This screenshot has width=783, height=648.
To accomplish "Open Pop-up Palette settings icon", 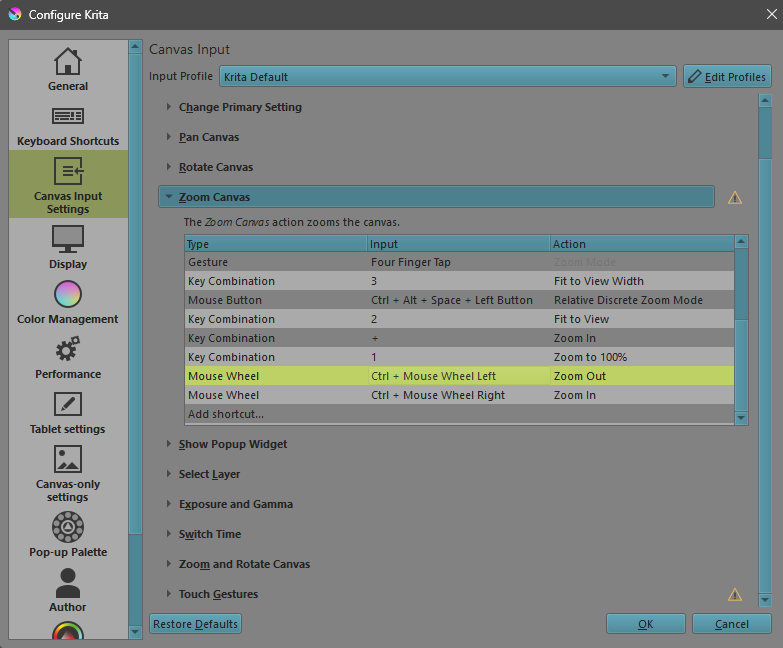I will 68,527.
